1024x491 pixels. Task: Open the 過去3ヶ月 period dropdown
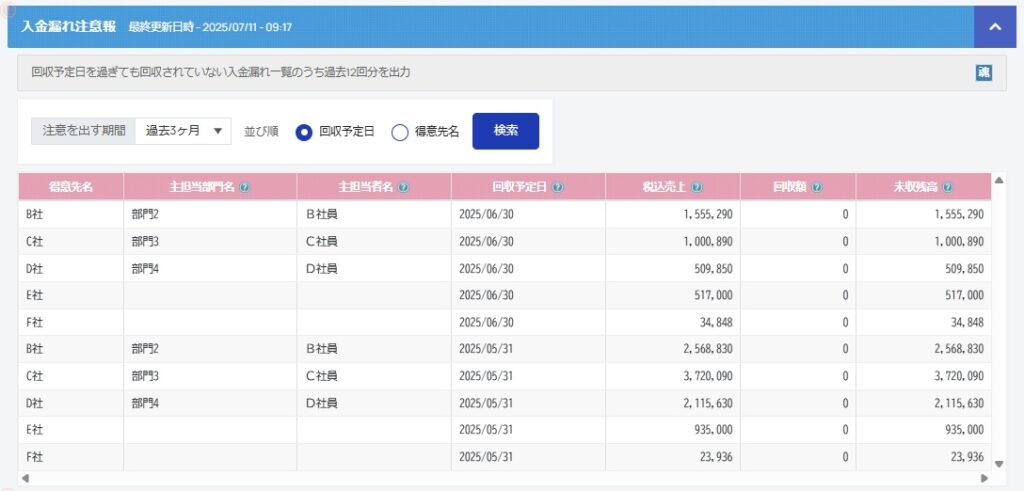183,131
